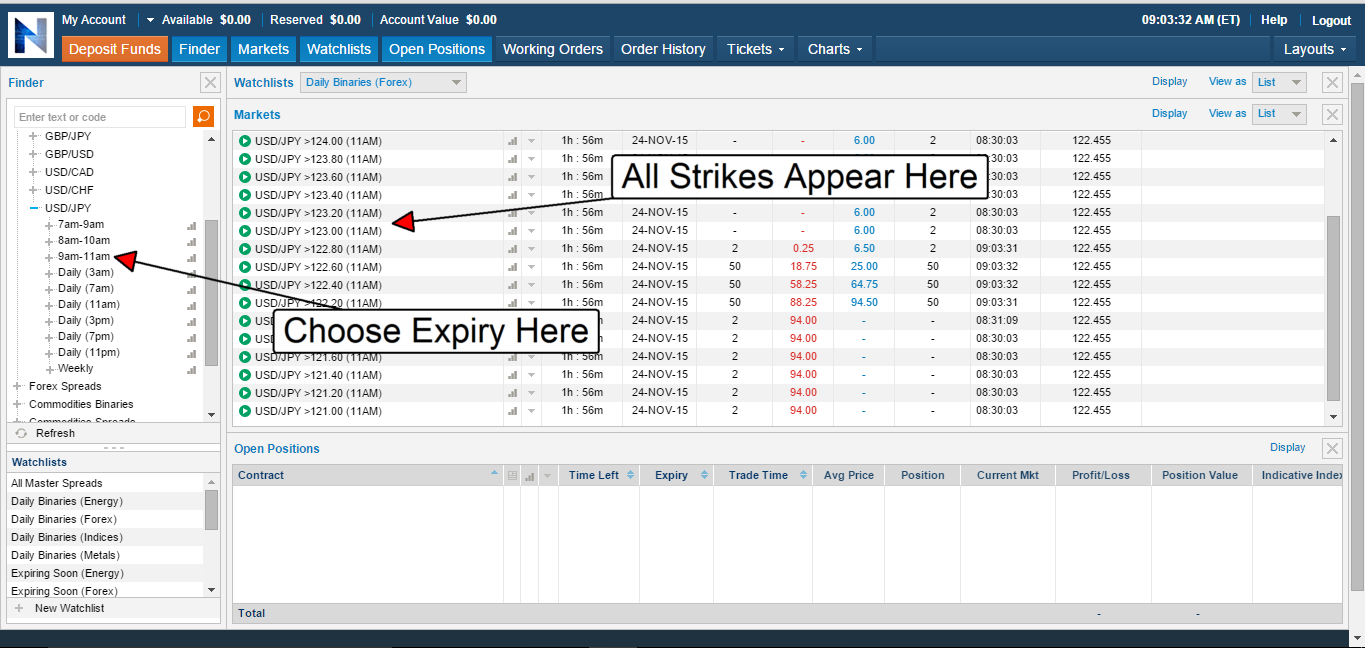Open View as List dropdown in Markets panel
Viewport: 1365px width, 648px height.
1281,113
